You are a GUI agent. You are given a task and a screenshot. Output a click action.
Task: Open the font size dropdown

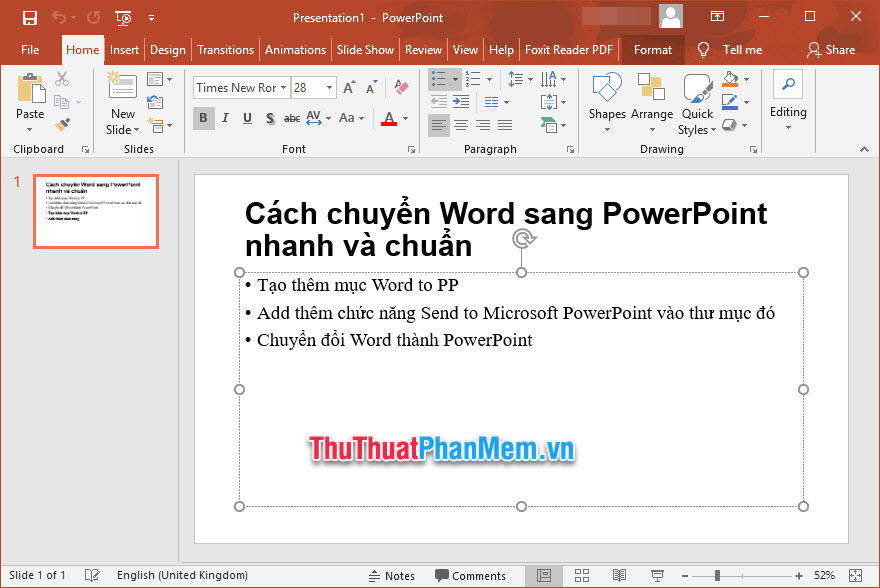(328, 87)
